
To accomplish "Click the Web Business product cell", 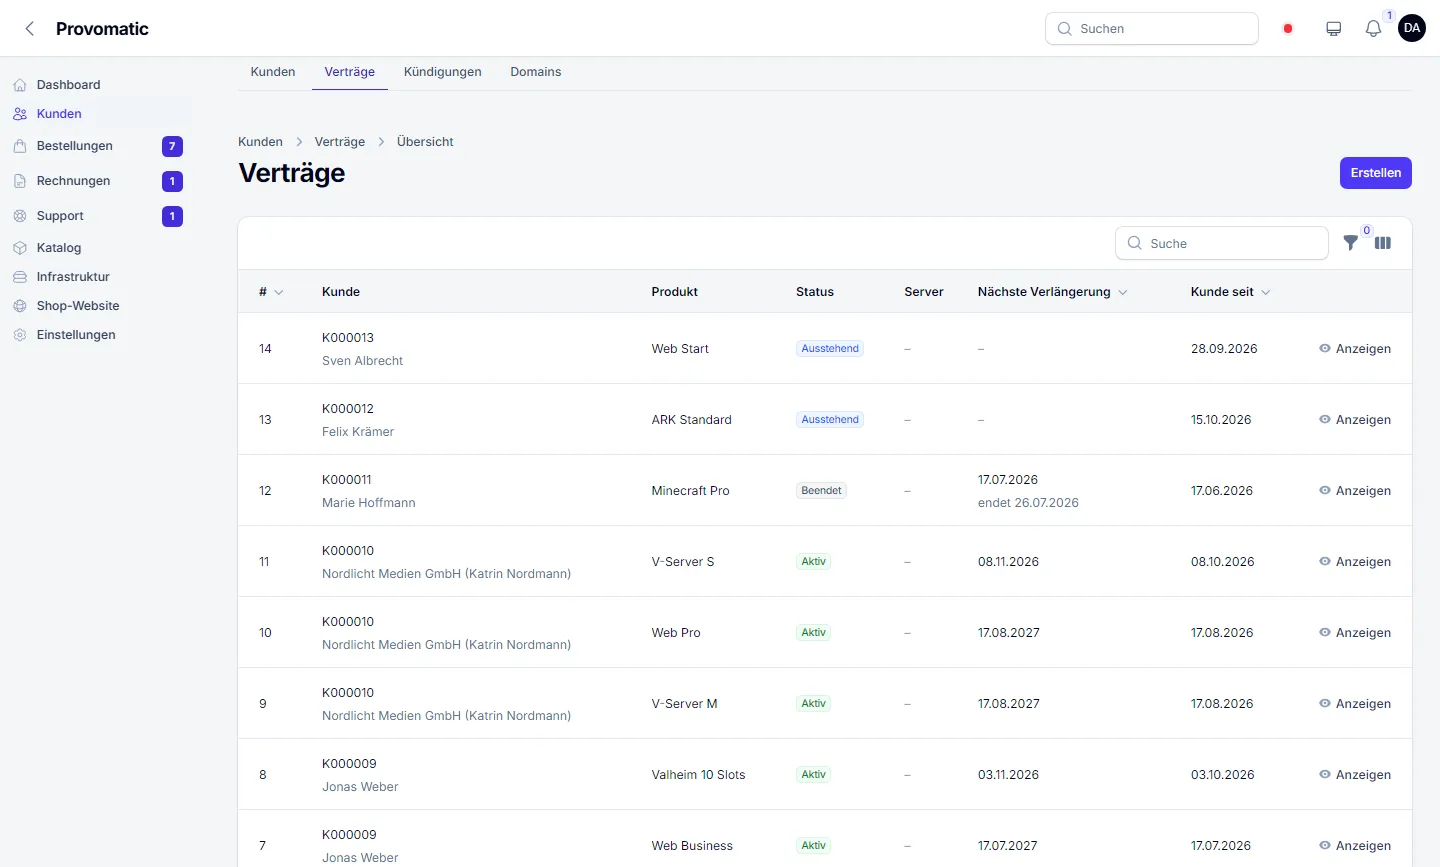I will [x=692, y=846].
